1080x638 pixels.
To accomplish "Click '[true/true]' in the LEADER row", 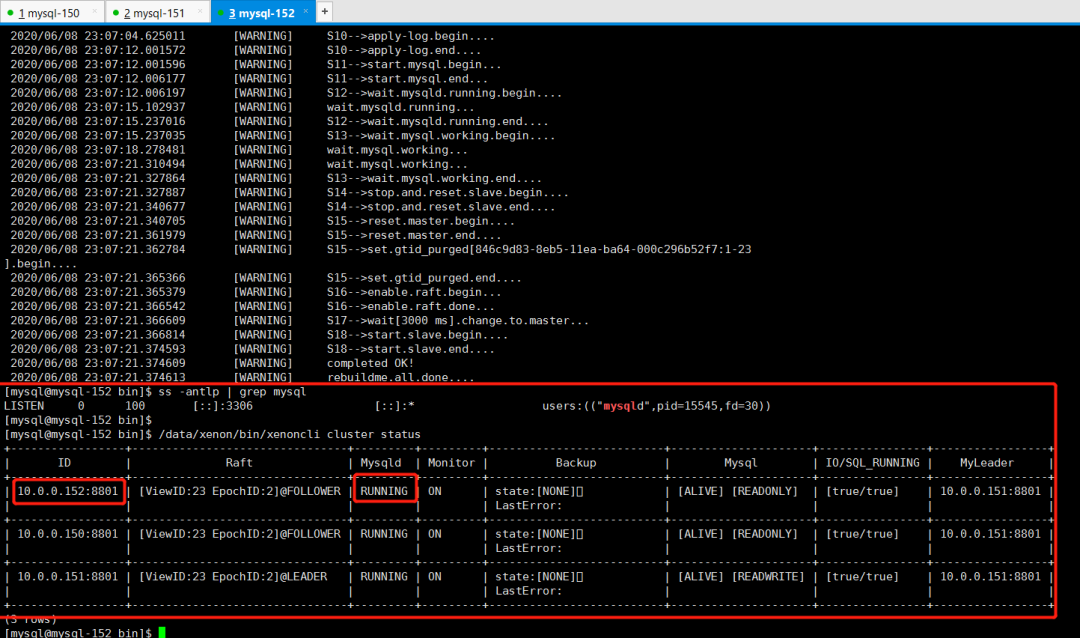I will tap(862, 577).
